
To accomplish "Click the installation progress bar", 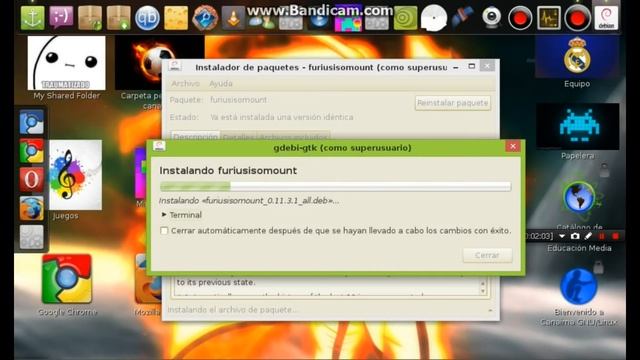I will (335, 186).
